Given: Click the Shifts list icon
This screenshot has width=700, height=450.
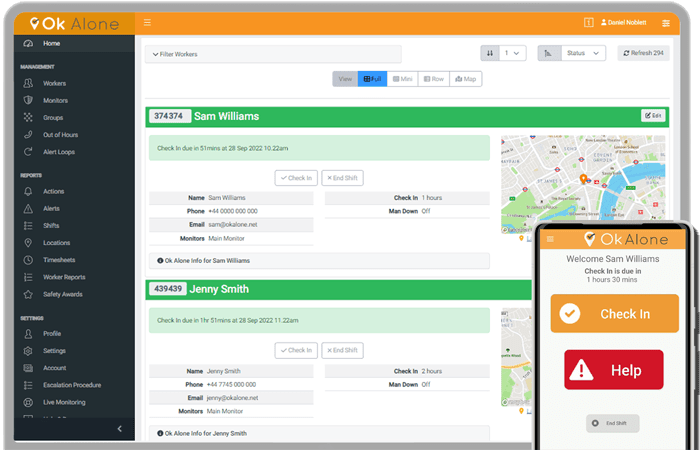Looking at the screenshot, I should pos(28,225).
